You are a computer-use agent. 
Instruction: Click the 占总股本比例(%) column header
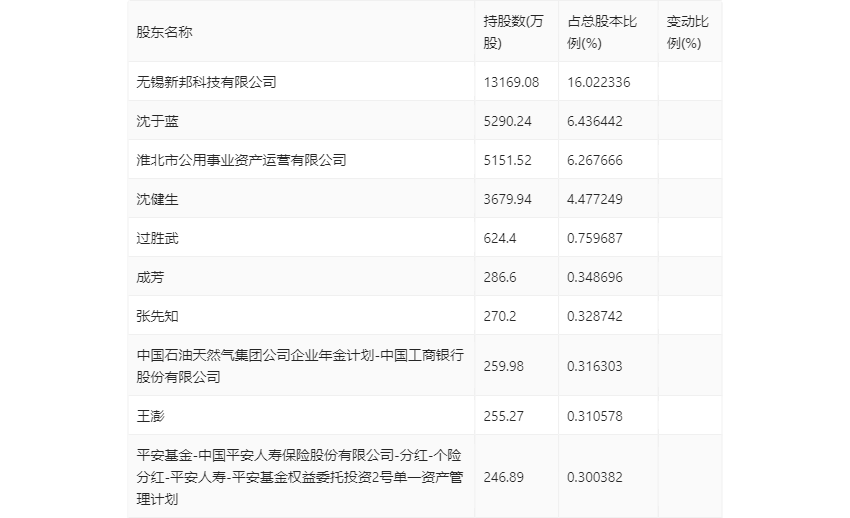point(602,33)
